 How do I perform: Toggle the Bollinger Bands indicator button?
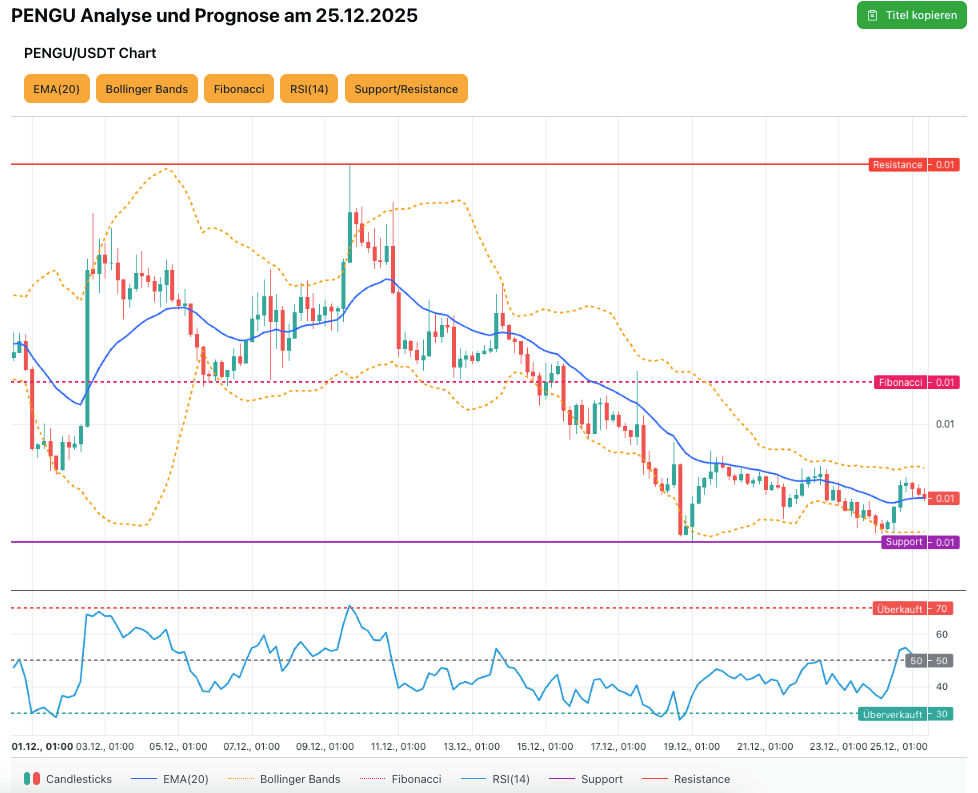point(146,89)
